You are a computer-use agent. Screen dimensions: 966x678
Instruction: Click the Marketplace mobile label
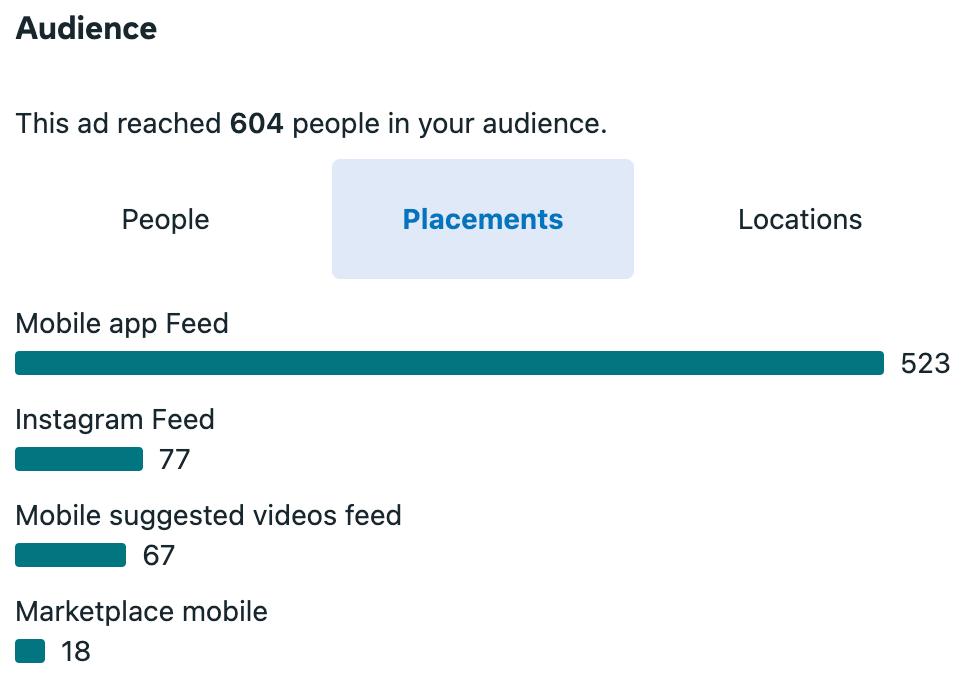coord(141,611)
